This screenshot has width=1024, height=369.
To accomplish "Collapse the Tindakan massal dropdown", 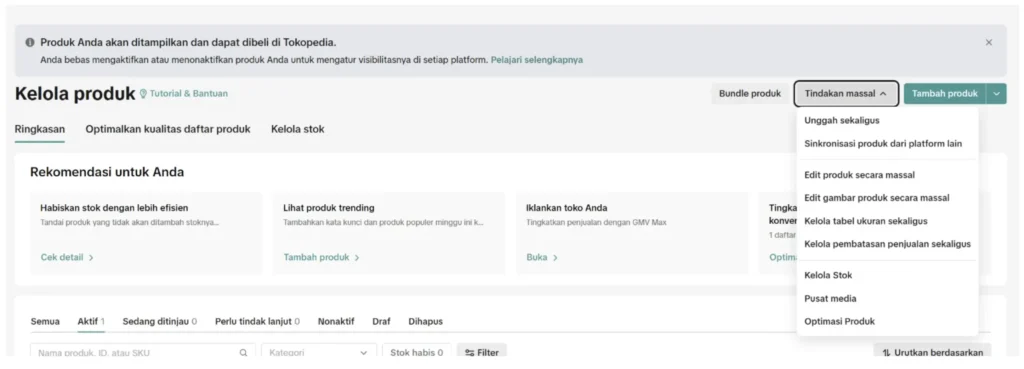I will point(846,94).
